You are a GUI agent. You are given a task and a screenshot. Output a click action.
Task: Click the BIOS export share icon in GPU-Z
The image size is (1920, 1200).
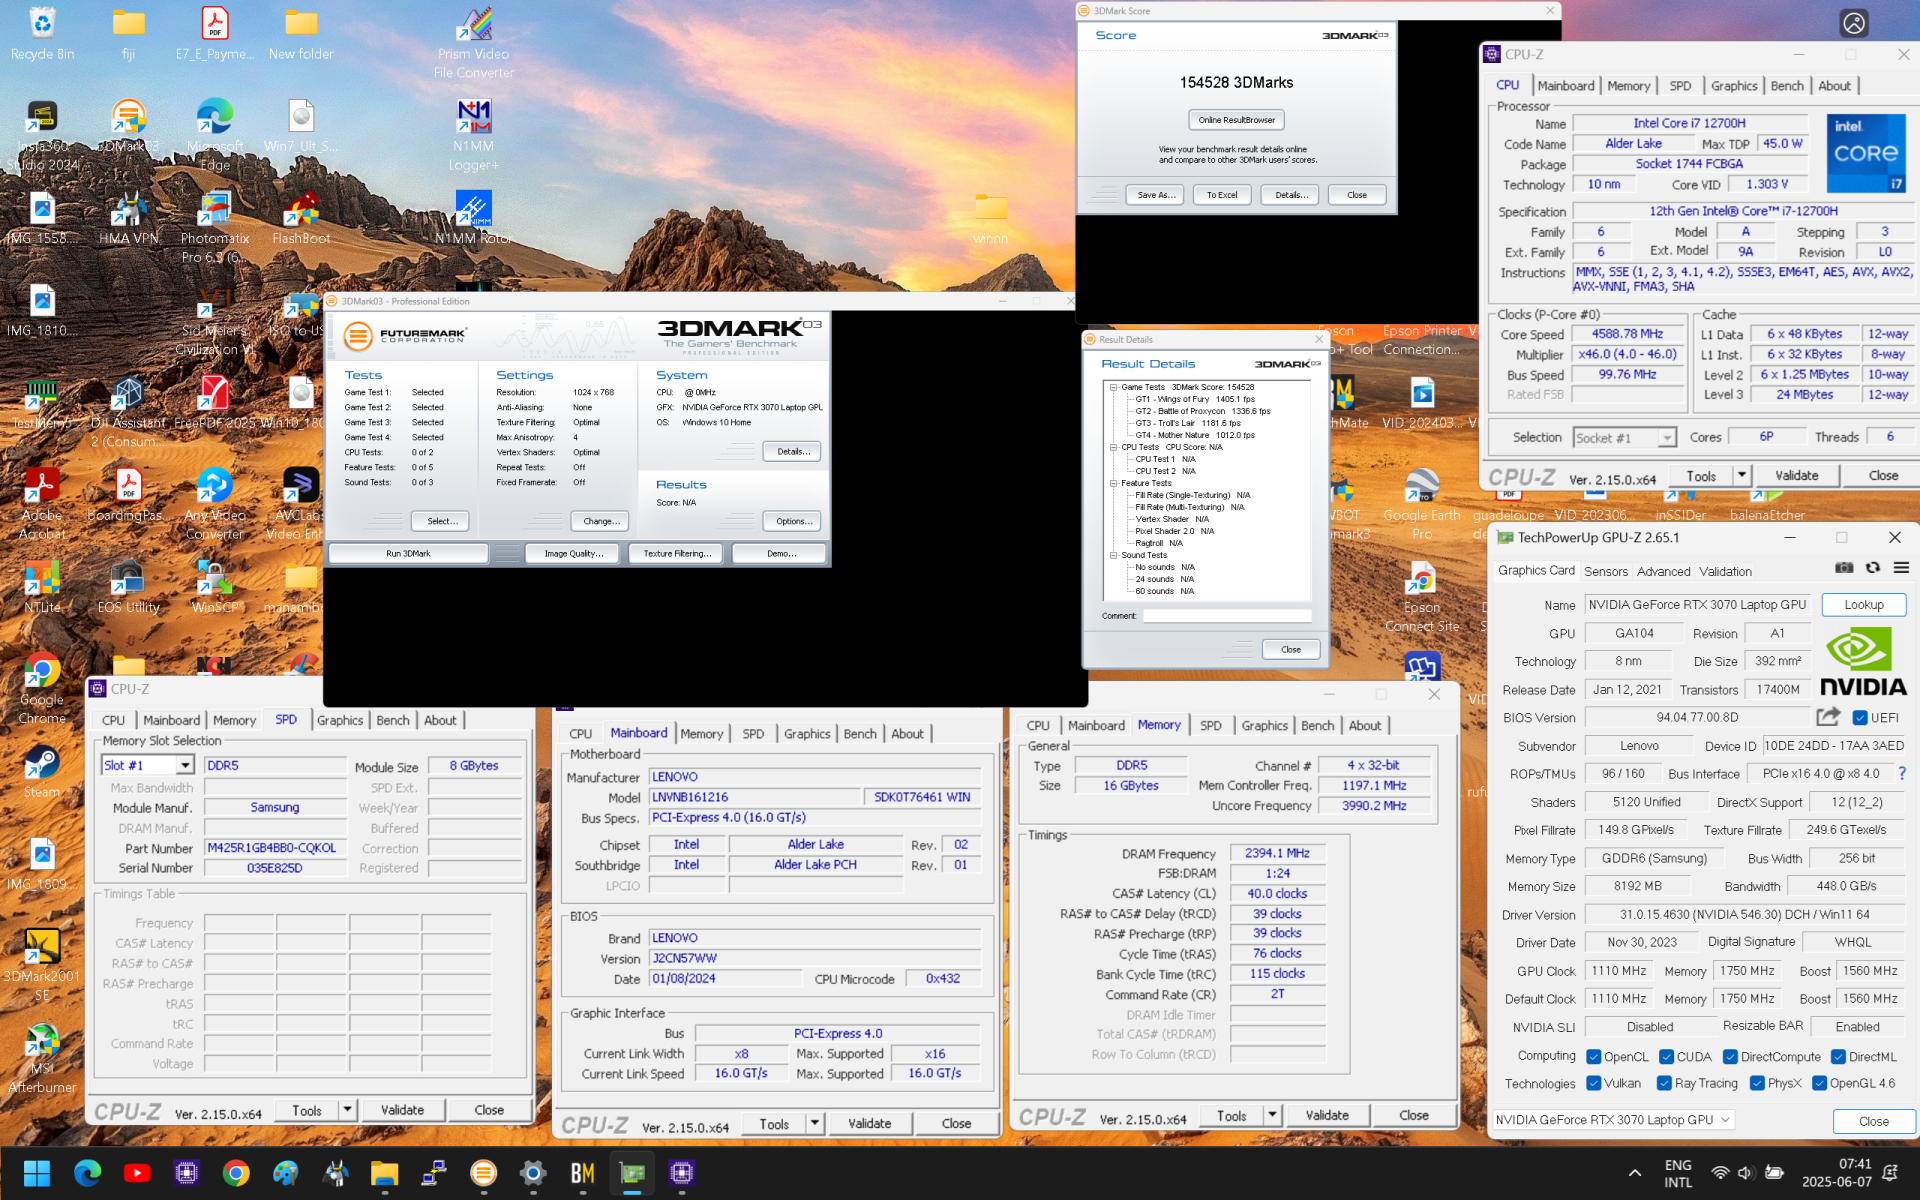coord(1828,717)
